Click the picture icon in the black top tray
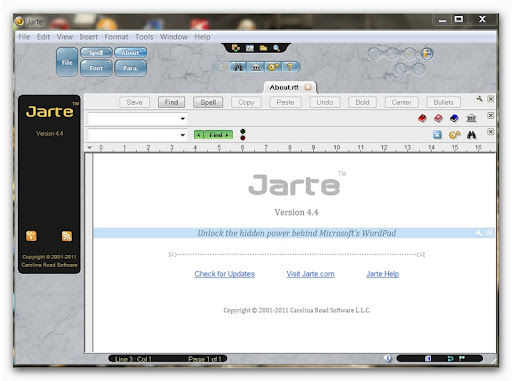The width and height of the screenshot is (512, 381). click(x=250, y=48)
